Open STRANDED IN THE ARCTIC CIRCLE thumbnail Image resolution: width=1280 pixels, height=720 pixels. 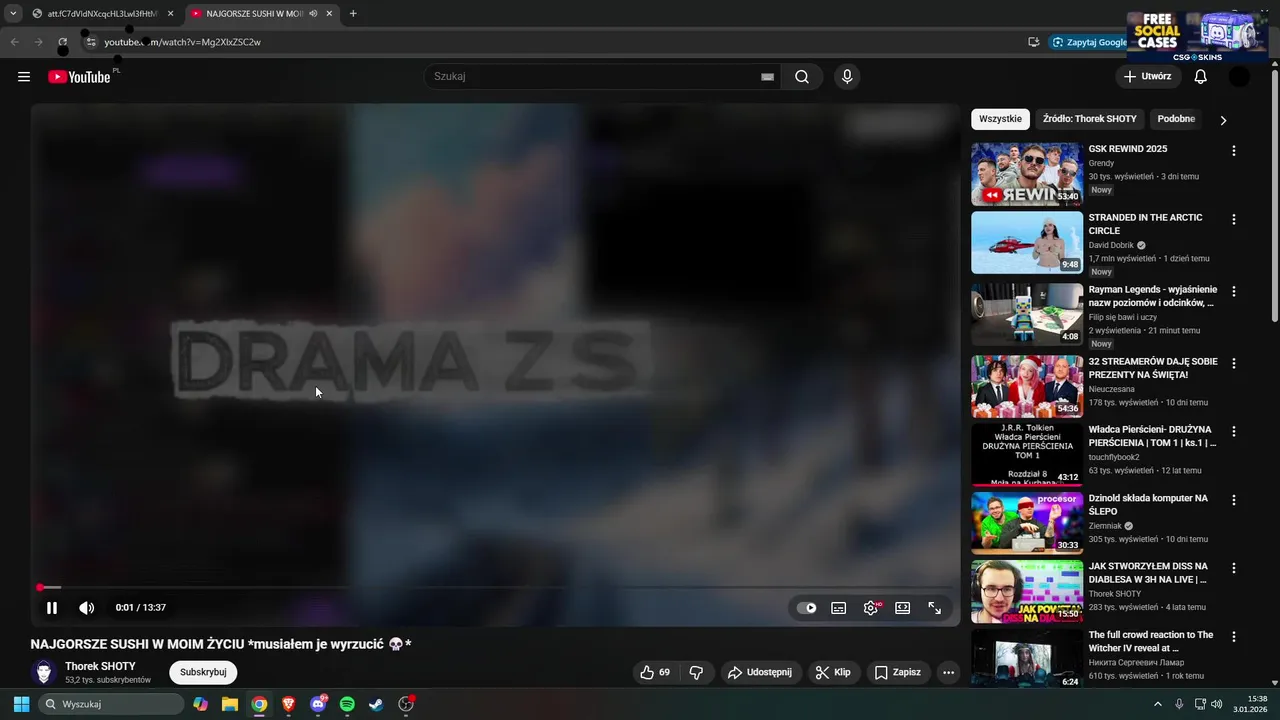[x=1027, y=242]
